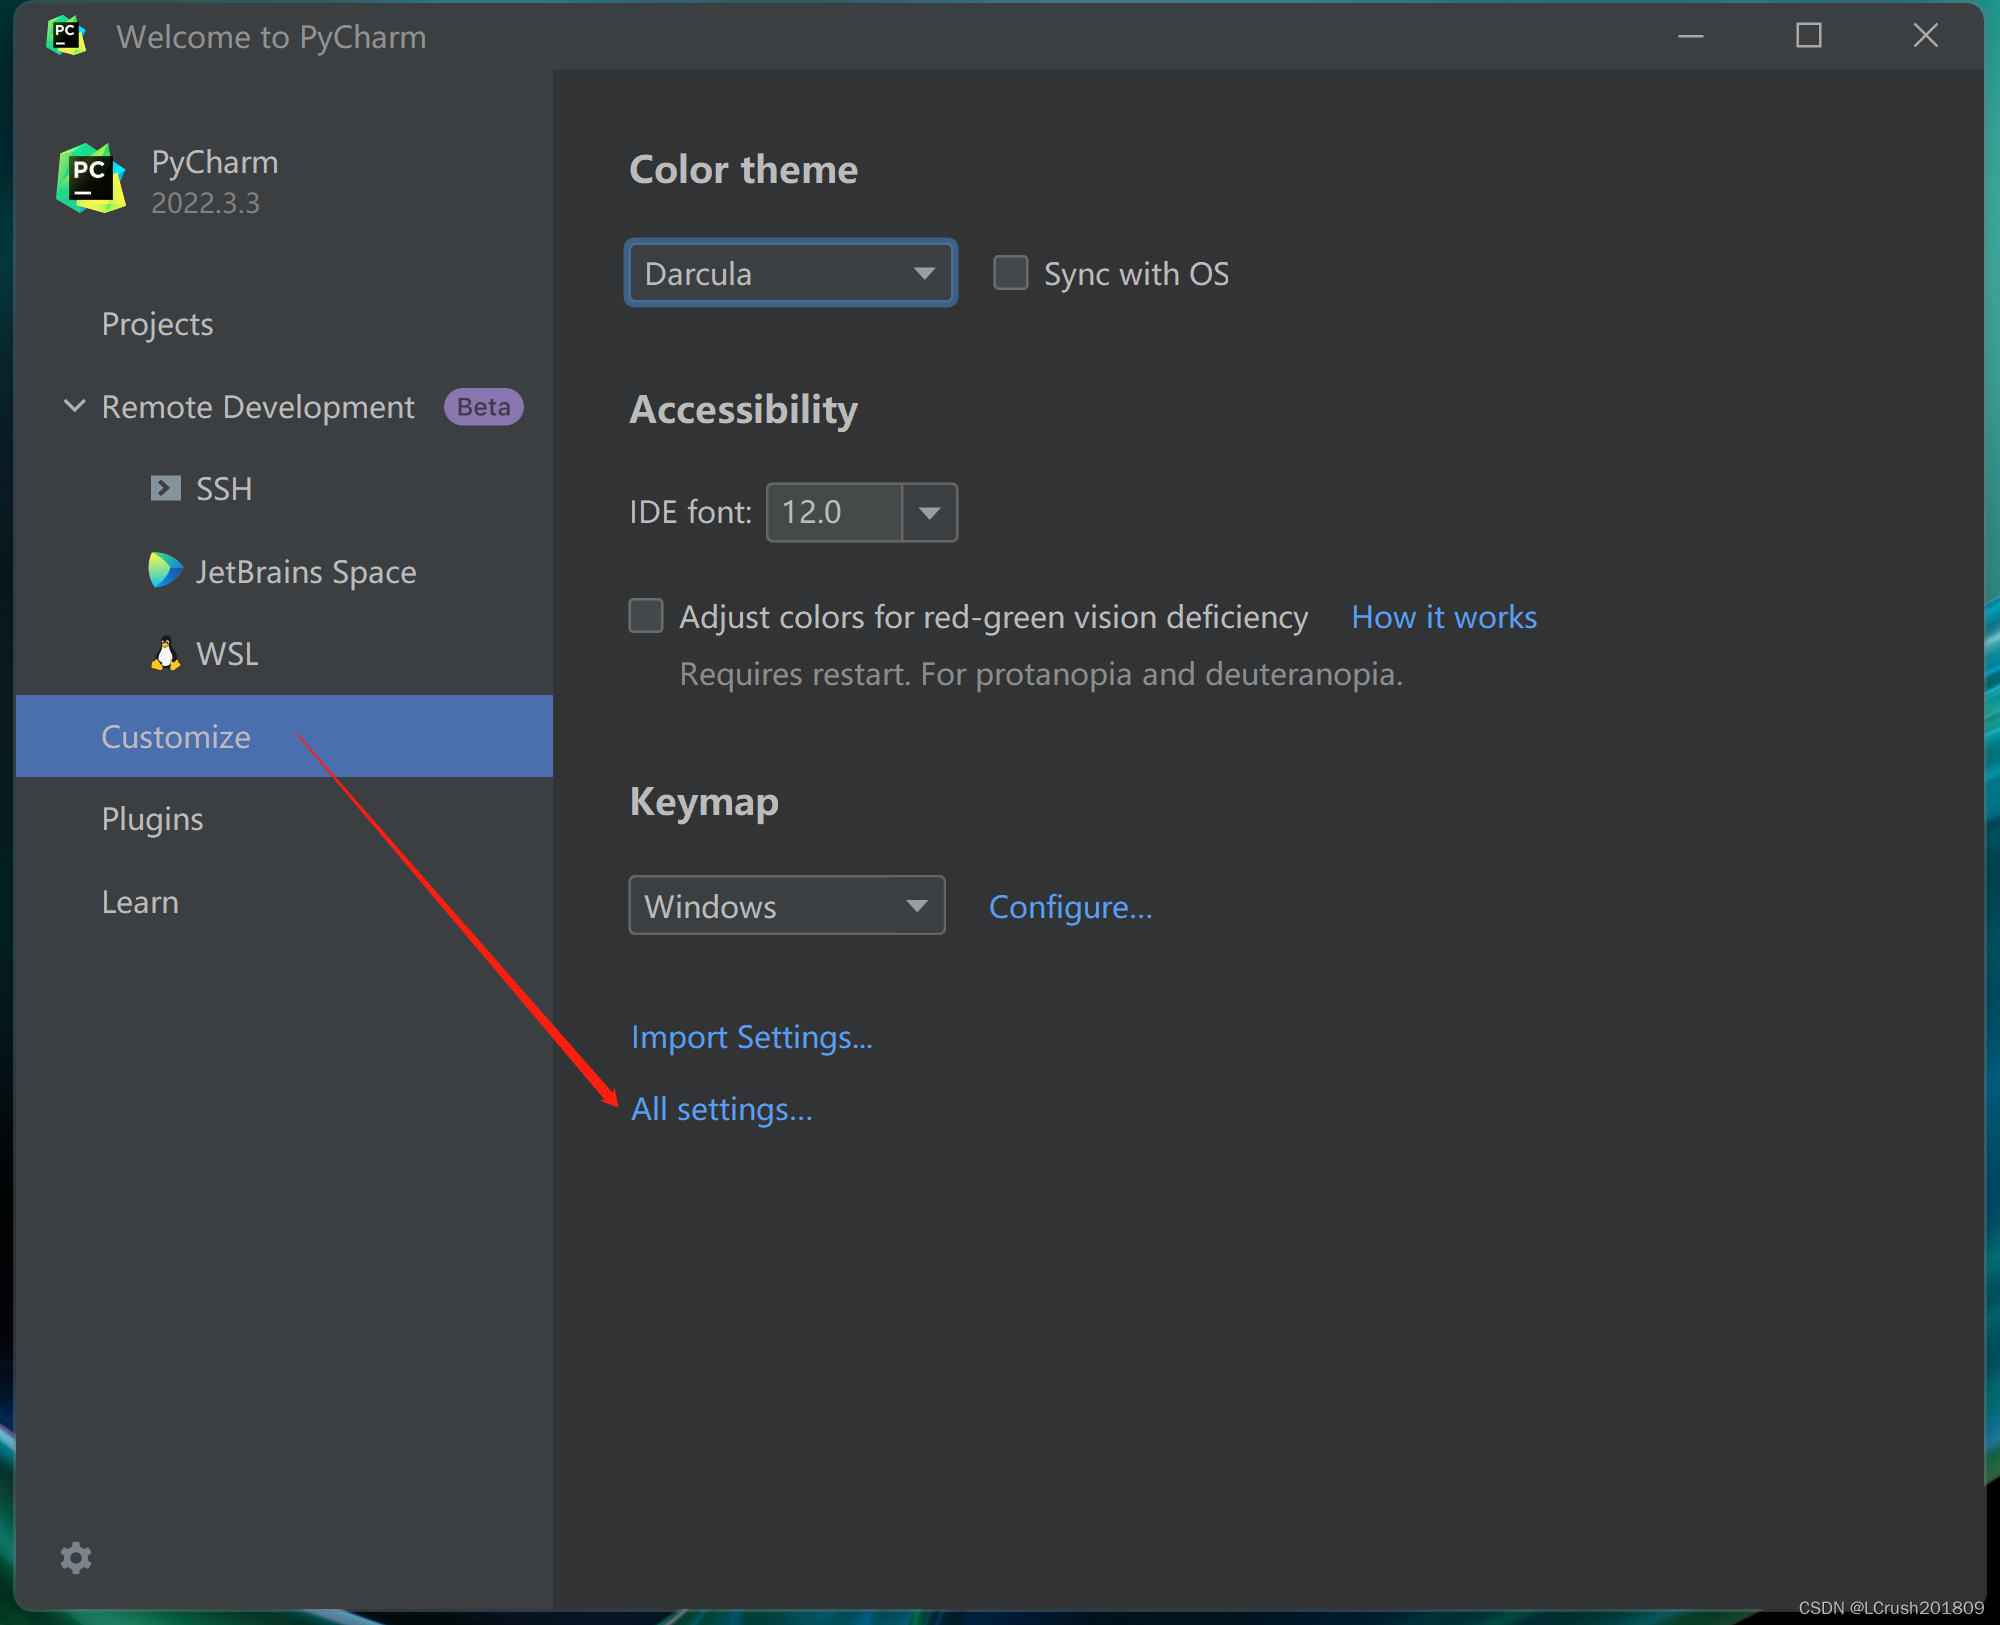Open the Darcula color theme dropdown
The width and height of the screenshot is (2000, 1625).
click(x=790, y=272)
